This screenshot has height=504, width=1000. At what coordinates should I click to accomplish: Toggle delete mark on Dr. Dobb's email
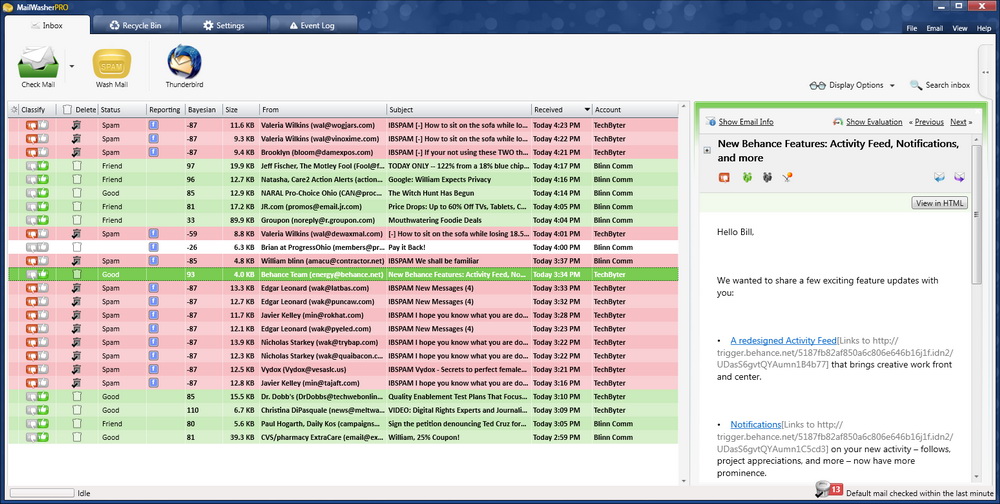(77, 396)
